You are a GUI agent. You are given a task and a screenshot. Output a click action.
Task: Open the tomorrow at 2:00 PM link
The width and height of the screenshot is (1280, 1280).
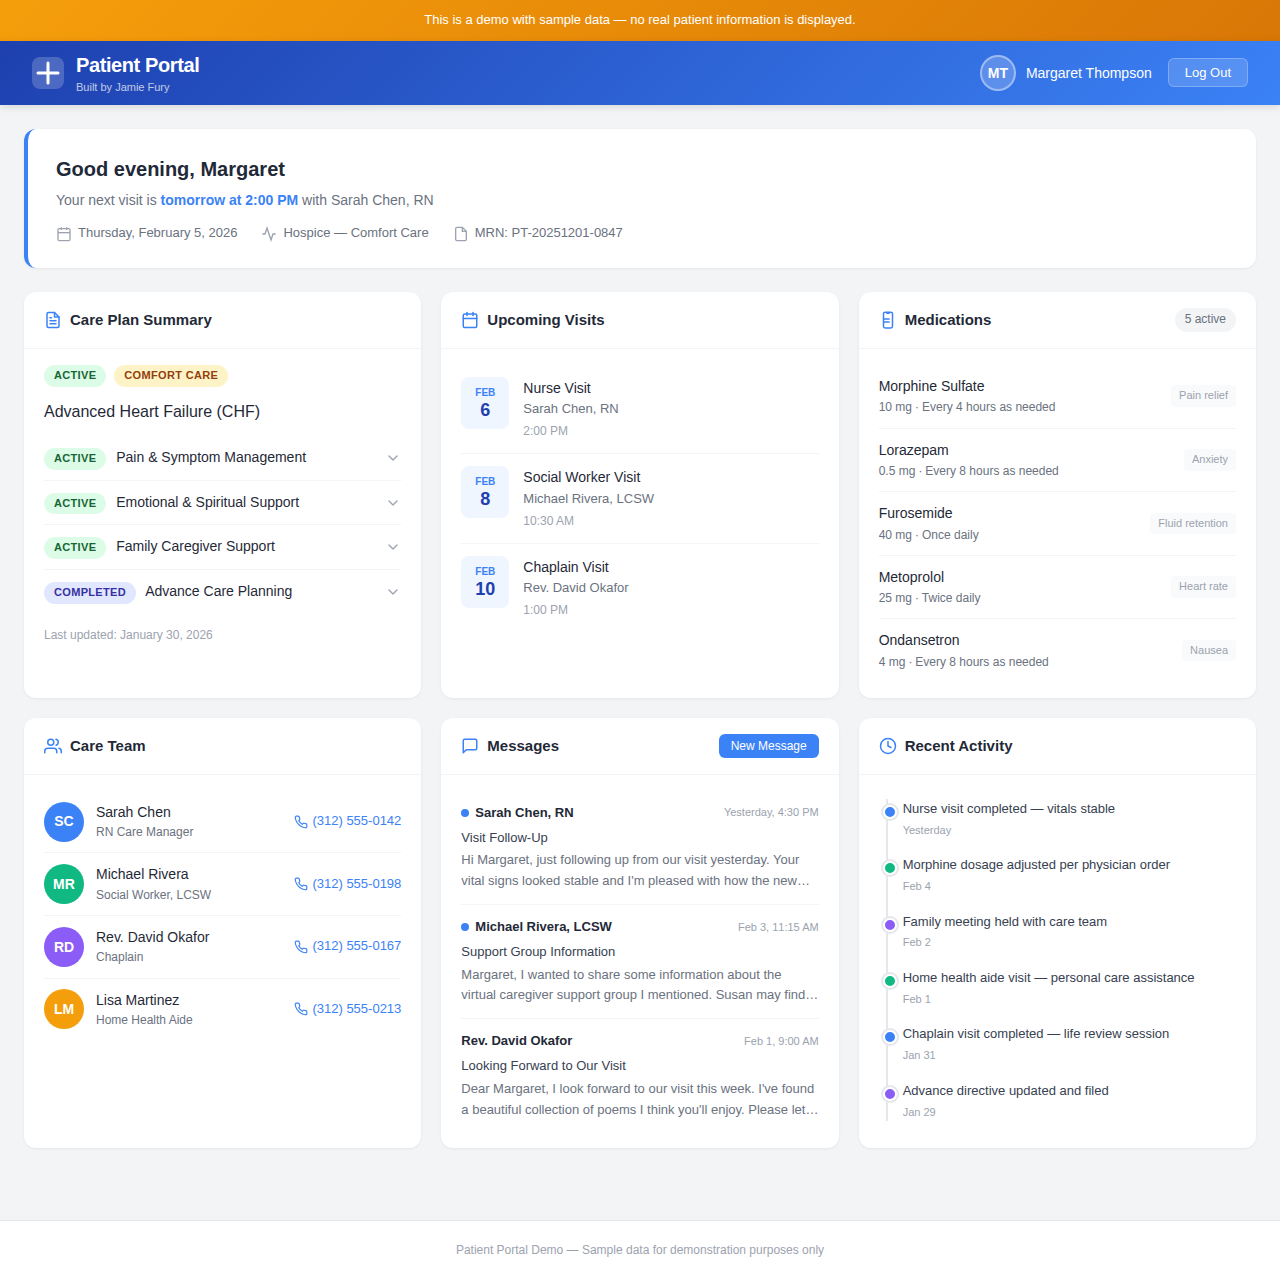tap(229, 200)
